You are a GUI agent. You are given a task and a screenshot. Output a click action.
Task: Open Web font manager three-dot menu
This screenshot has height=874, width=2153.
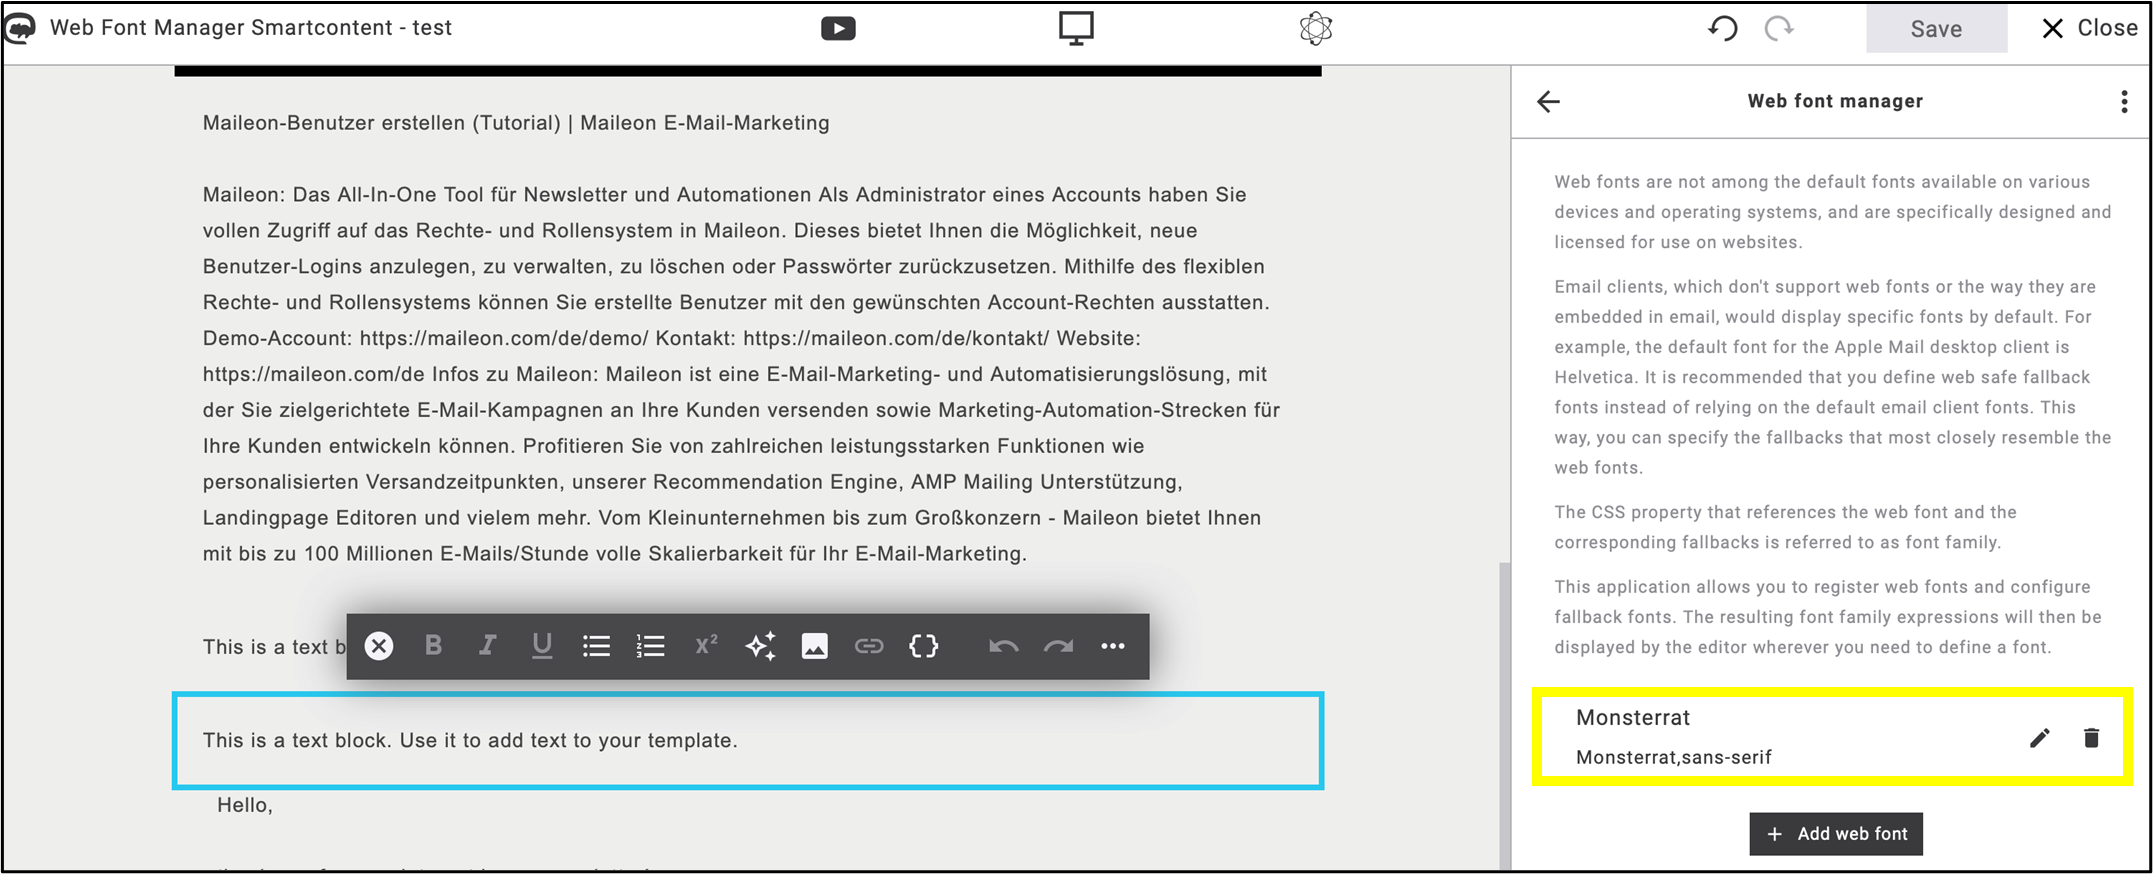(2124, 101)
